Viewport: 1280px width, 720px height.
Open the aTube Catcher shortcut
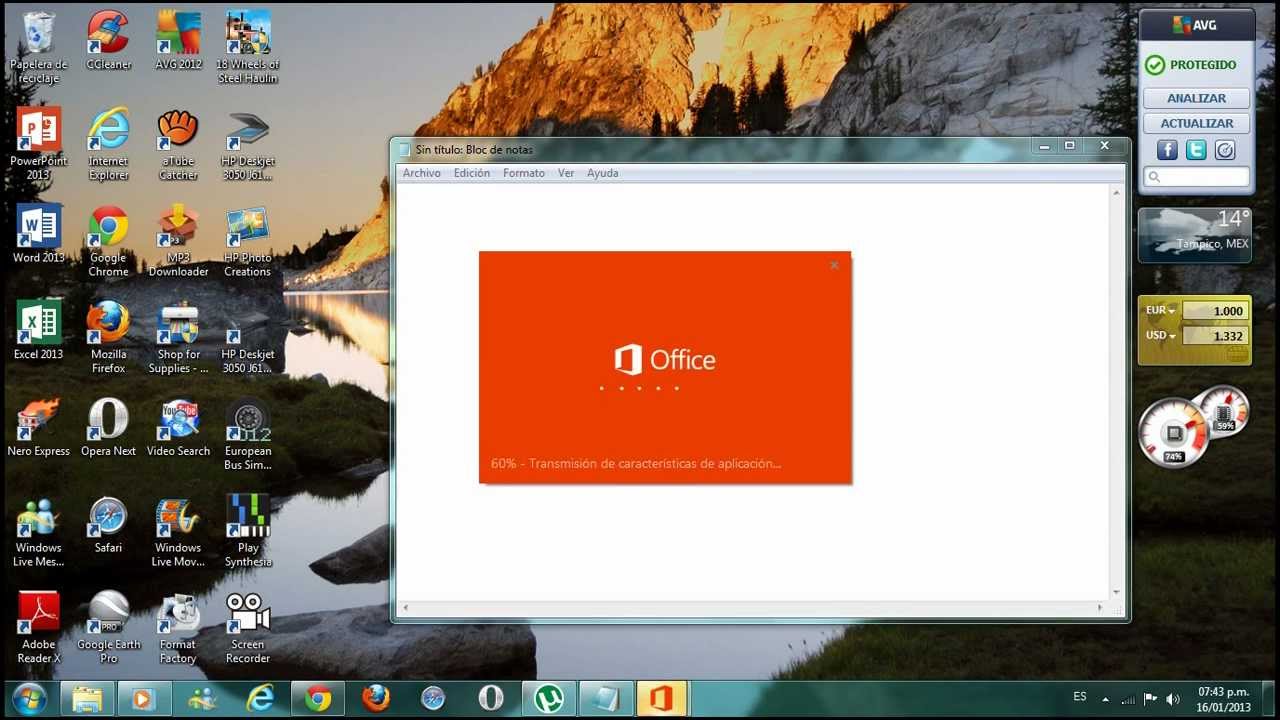tap(178, 144)
